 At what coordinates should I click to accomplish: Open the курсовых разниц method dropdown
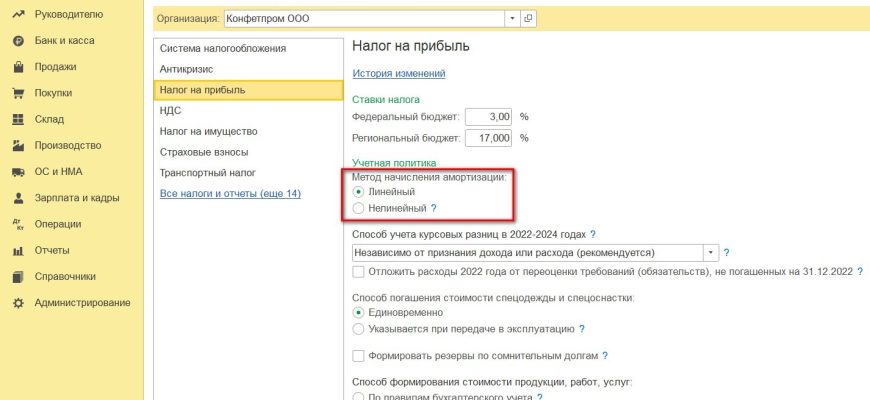(x=711, y=253)
